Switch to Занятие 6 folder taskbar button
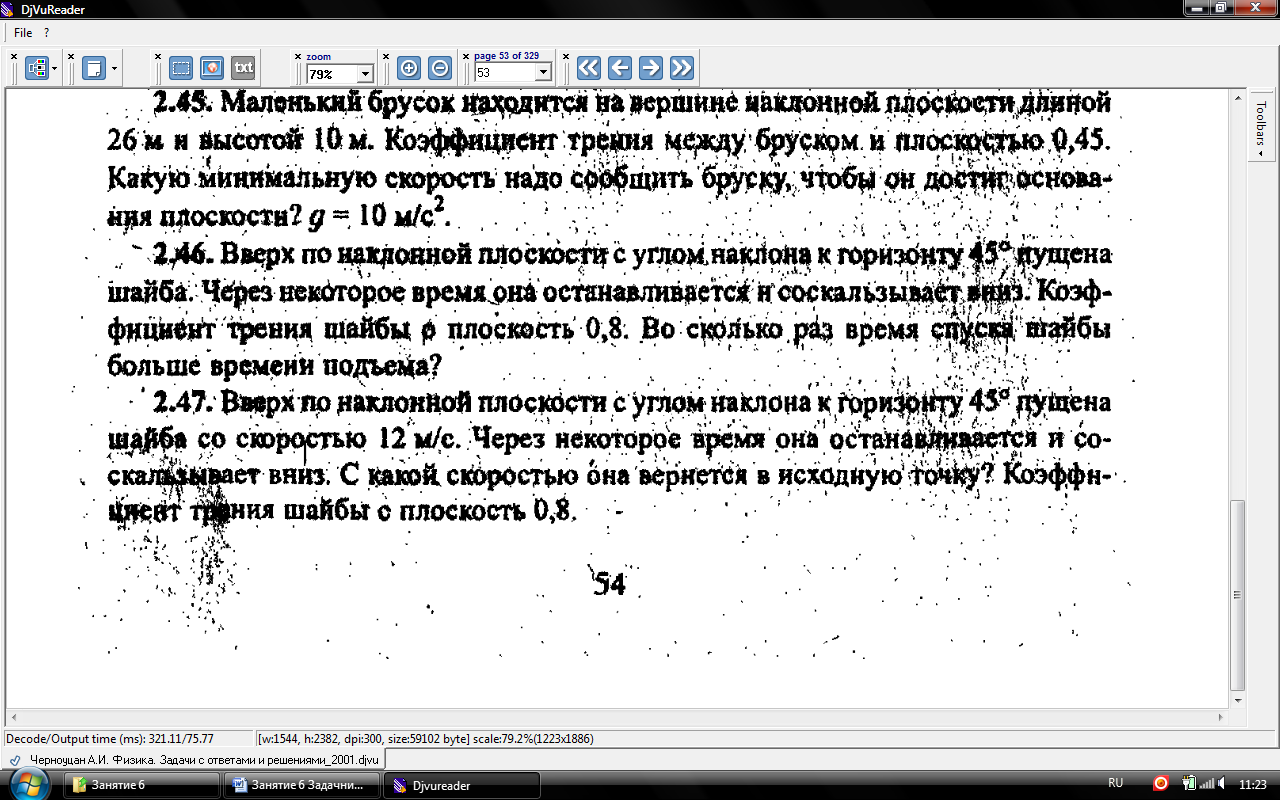Image resolution: width=1280 pixels, height=800 pixels. (141, 785)
